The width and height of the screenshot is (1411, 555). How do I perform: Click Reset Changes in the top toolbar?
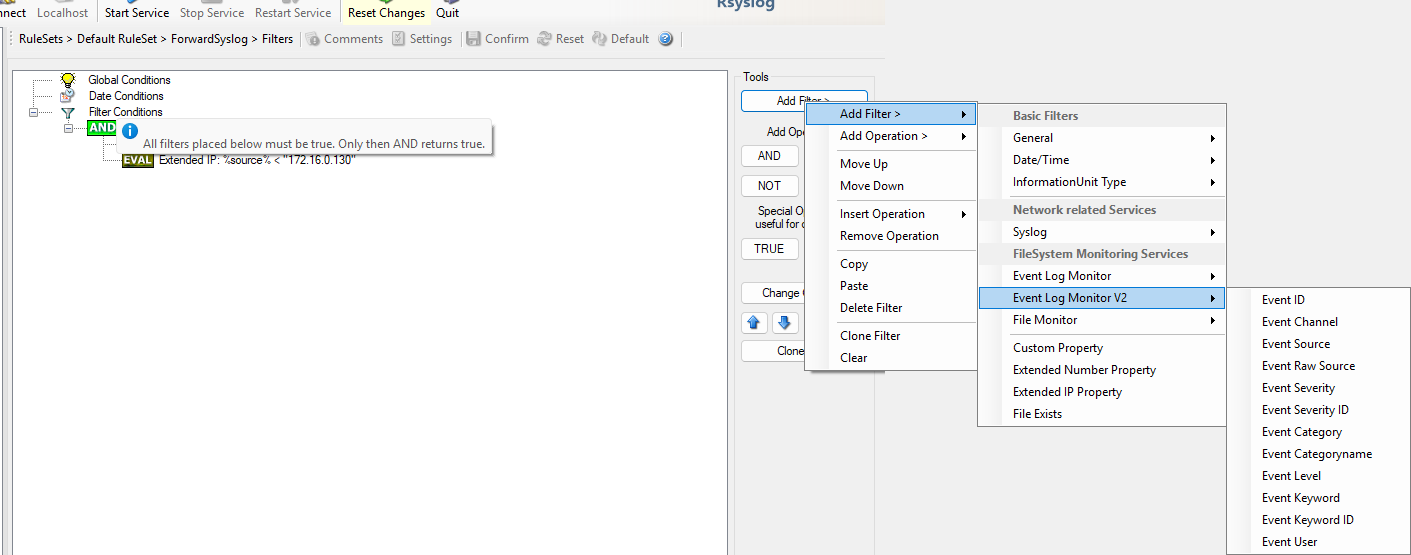pos(386,13)
